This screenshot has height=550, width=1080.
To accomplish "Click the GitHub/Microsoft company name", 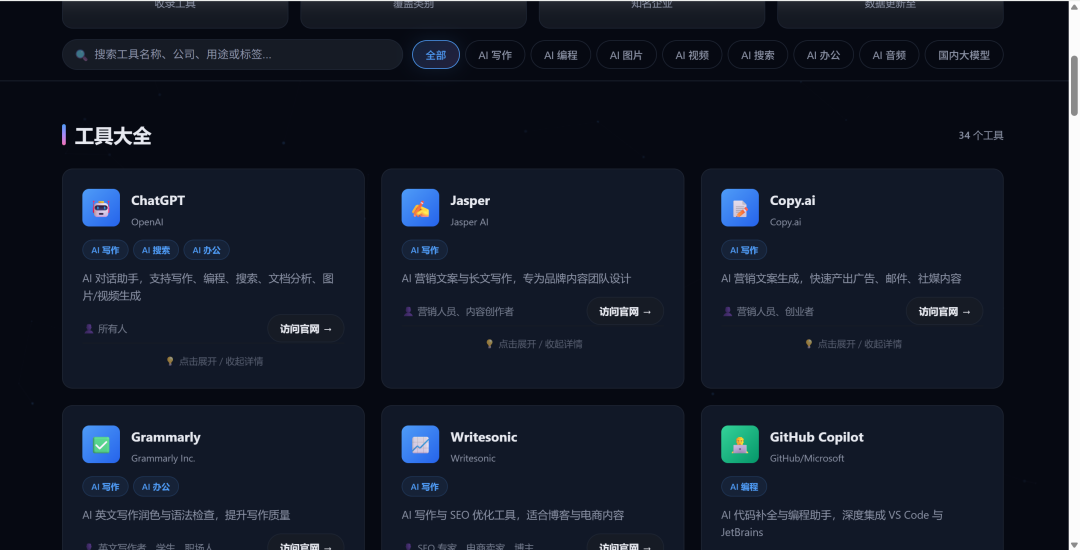I will click(x=807, y=458).
